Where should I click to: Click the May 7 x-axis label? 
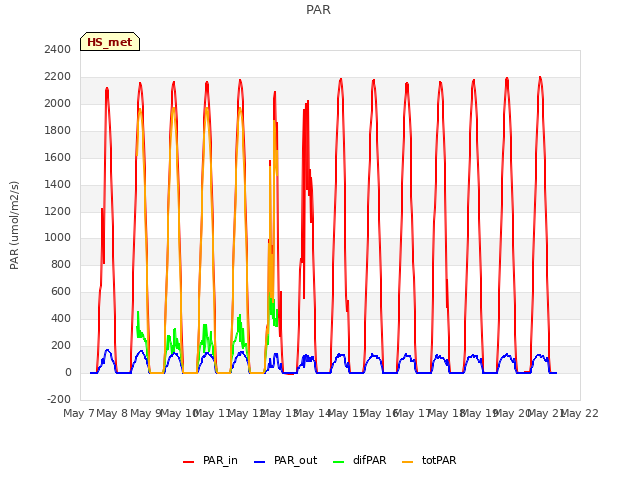point(79,413)
